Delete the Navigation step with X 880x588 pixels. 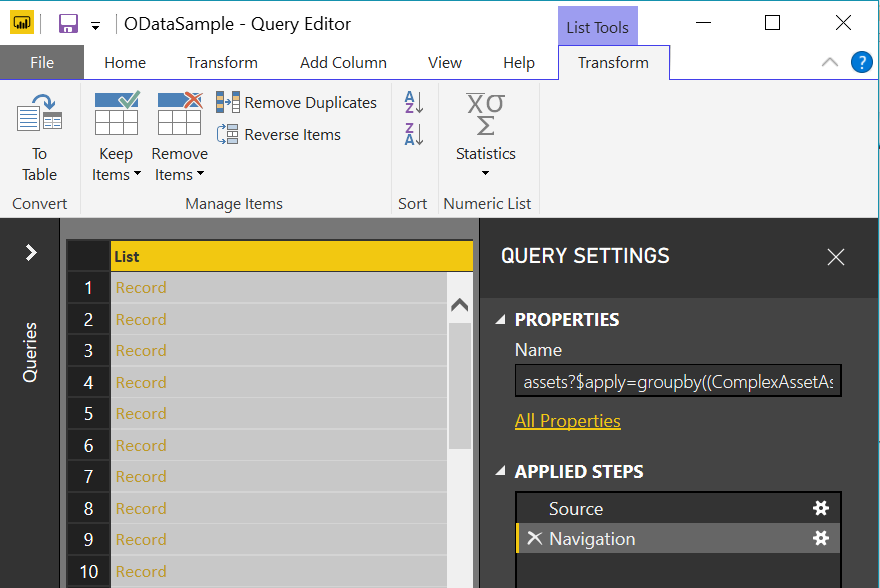[534, 539]
